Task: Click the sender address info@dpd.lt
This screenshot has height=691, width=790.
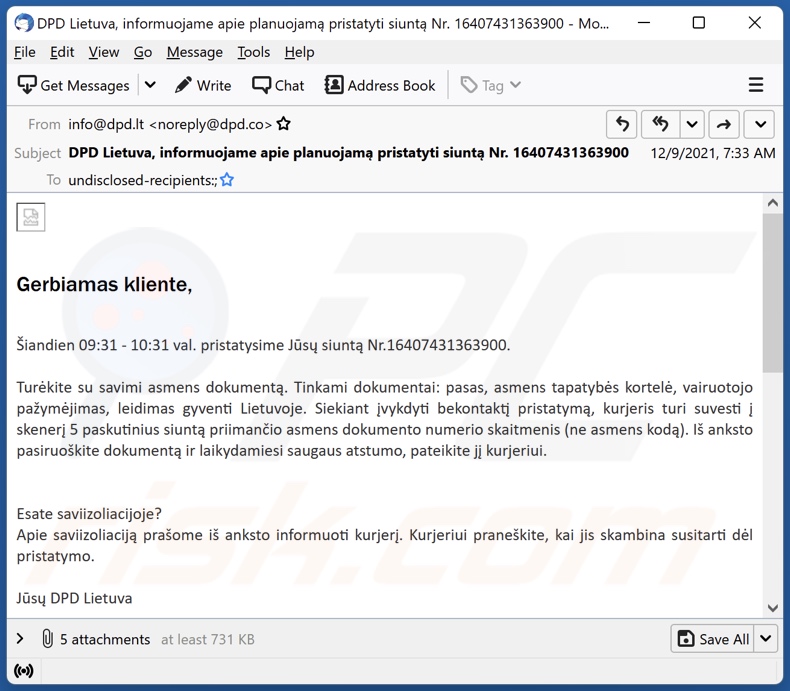Action: [x=170, y=124]
